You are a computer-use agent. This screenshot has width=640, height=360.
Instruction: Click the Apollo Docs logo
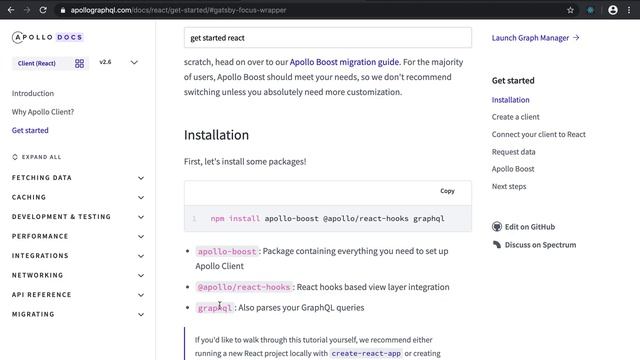point(47,37)
